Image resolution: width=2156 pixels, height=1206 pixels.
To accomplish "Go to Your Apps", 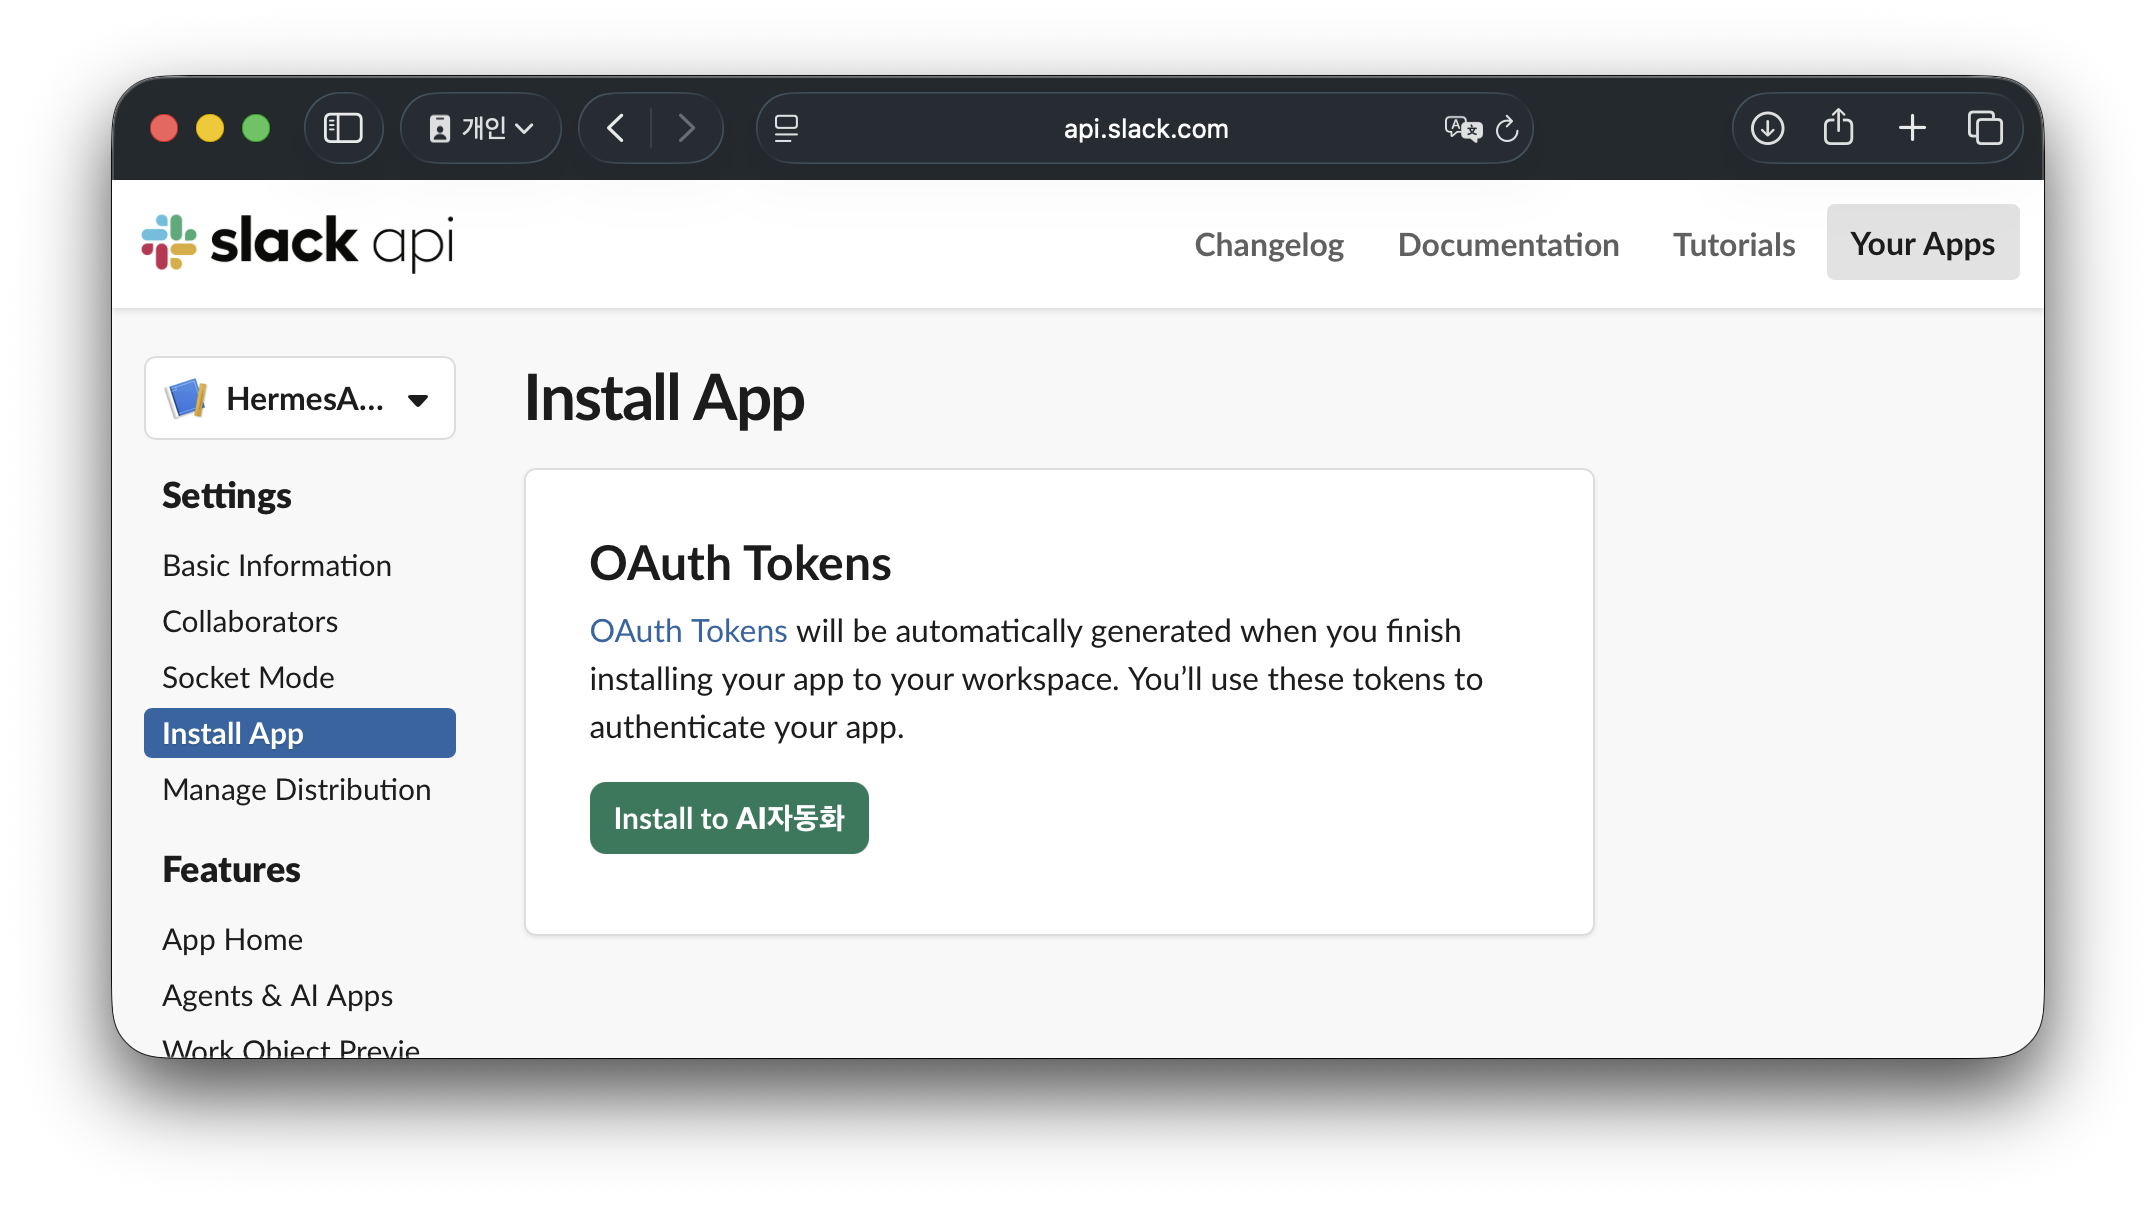I will pos(1922,243).
